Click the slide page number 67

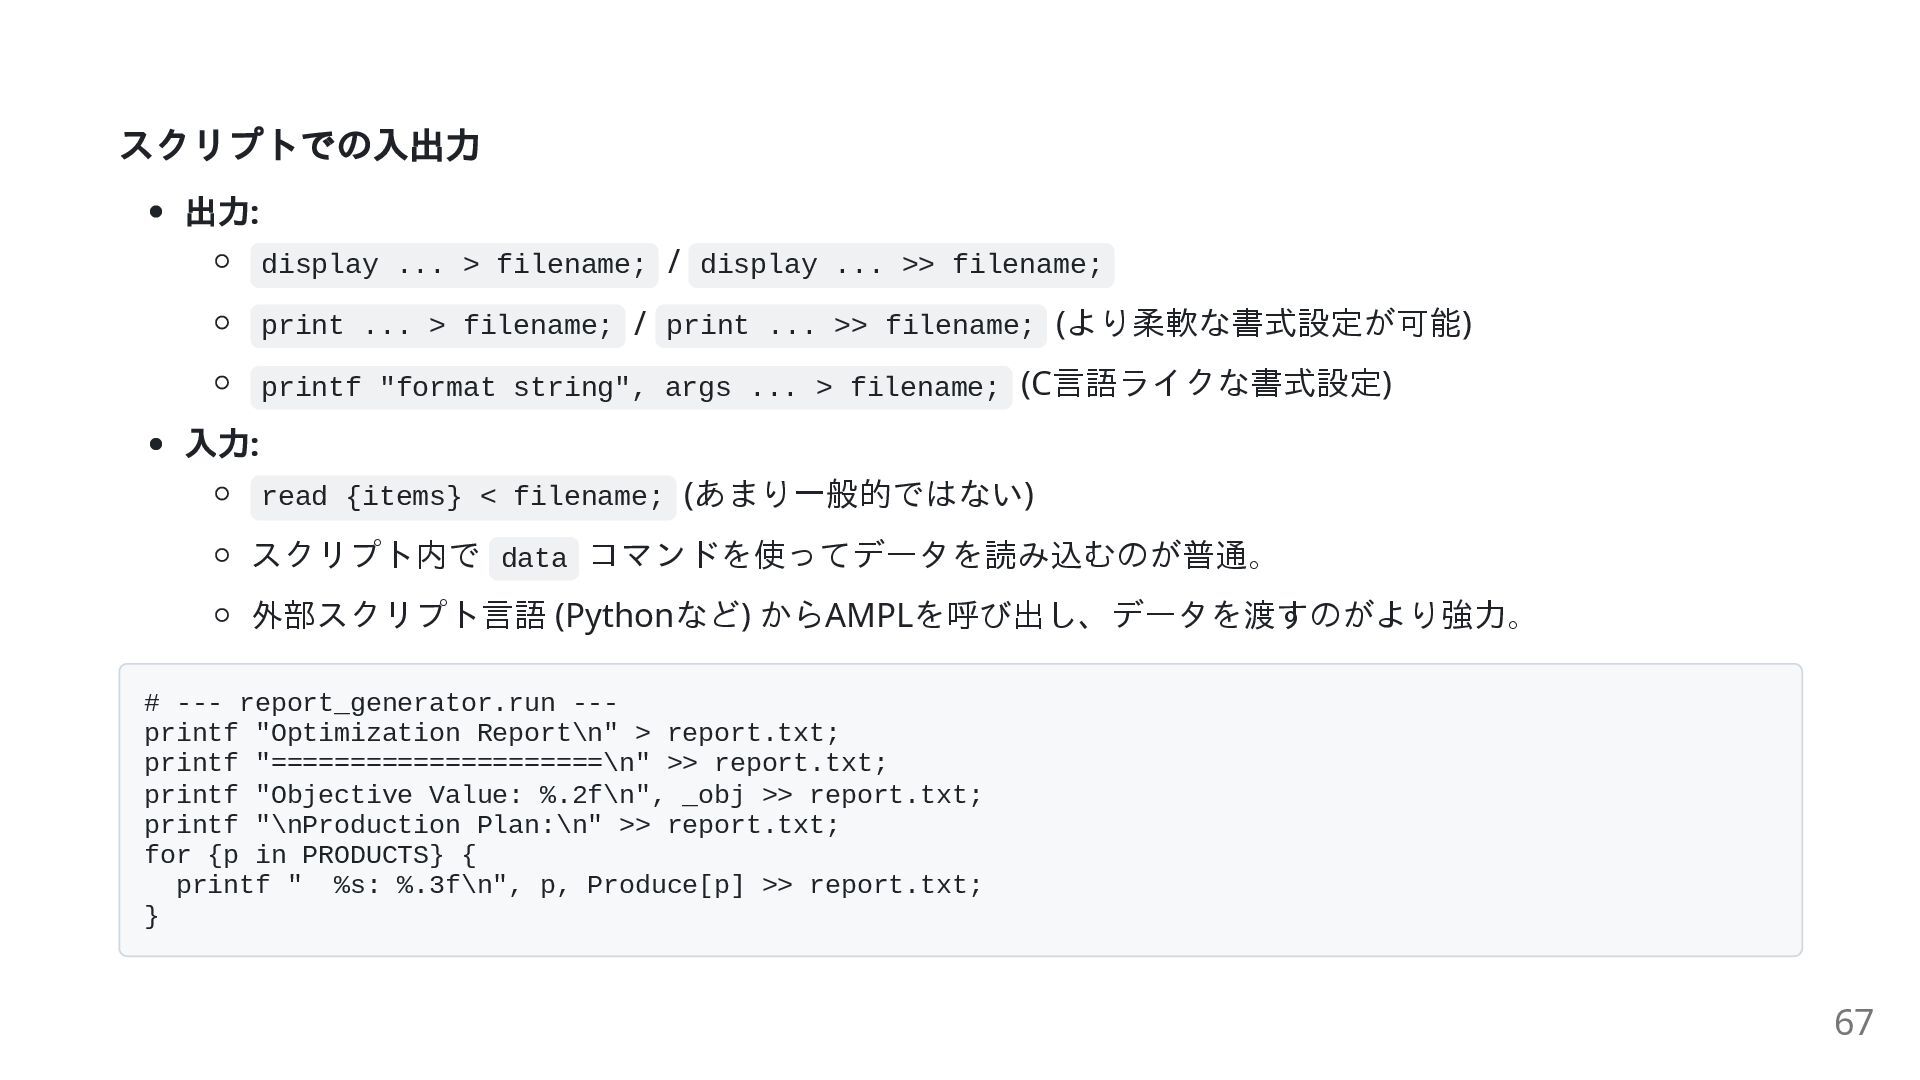[1853, 1022]
